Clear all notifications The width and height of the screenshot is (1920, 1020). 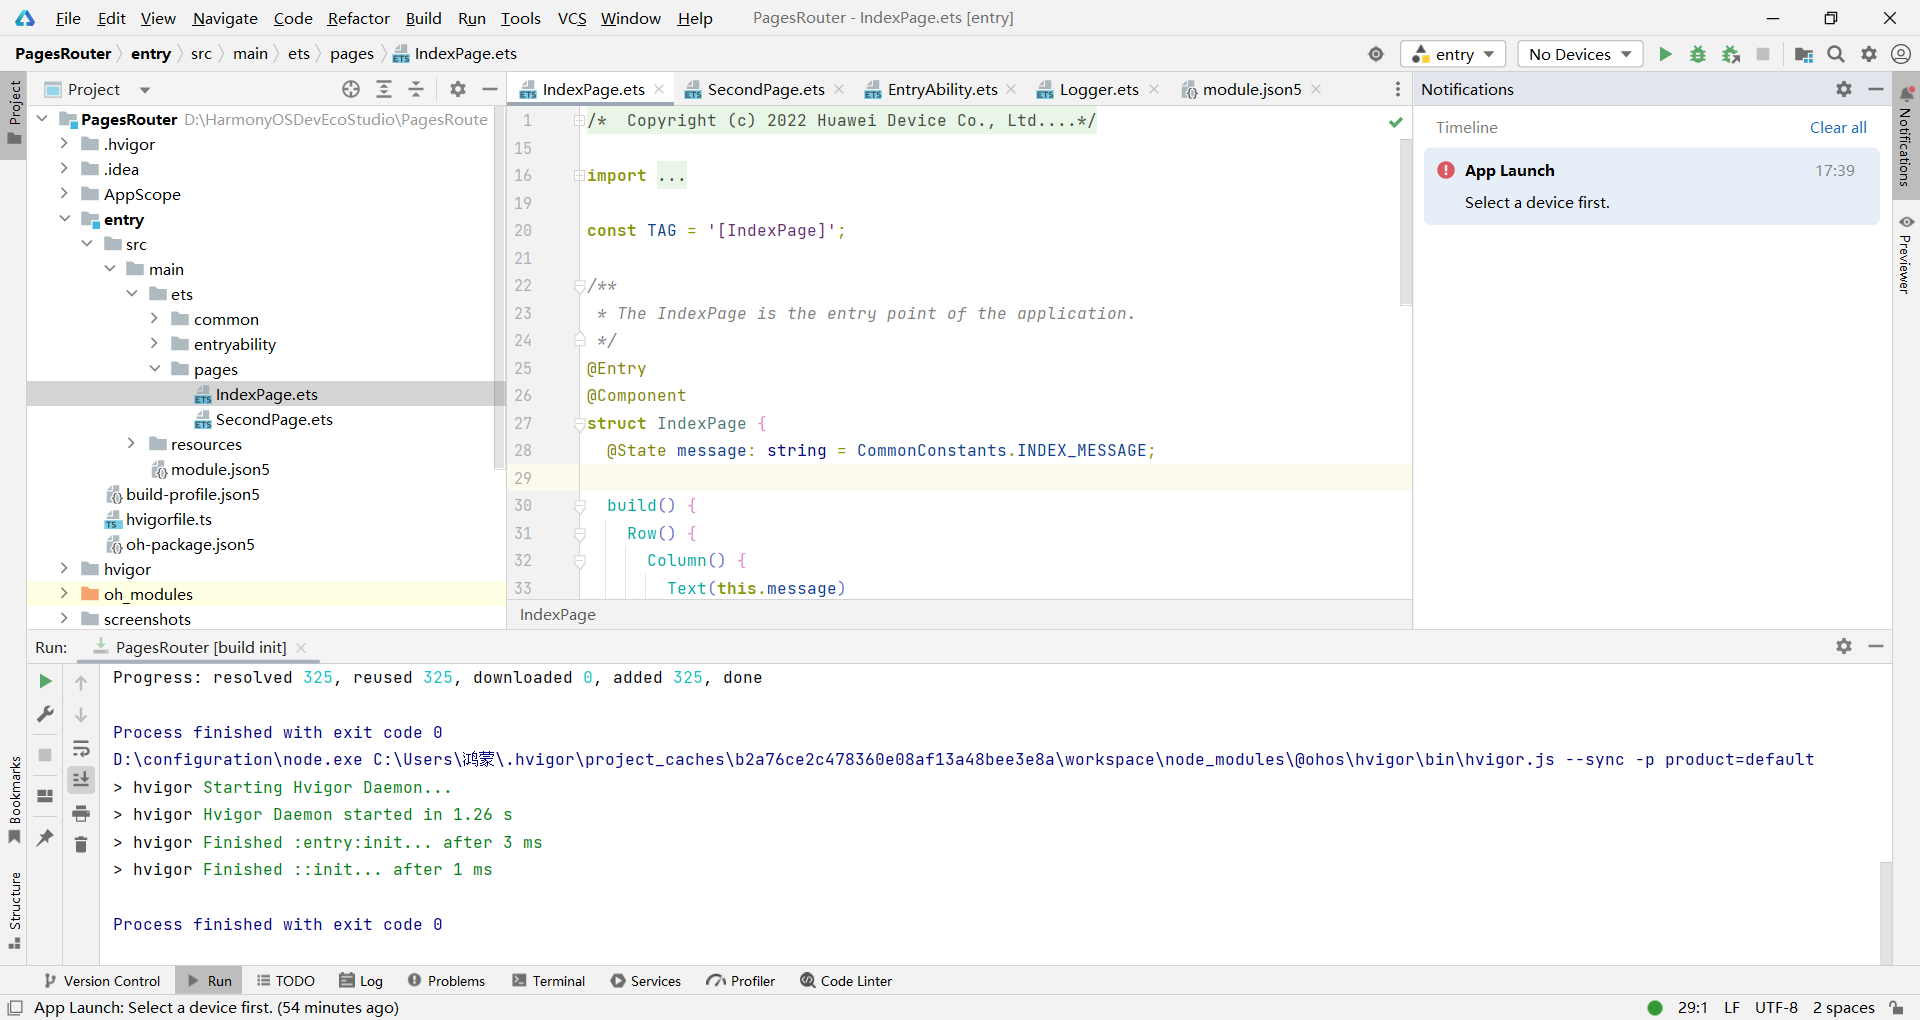pyautogui.click(x=1838, y=127)
